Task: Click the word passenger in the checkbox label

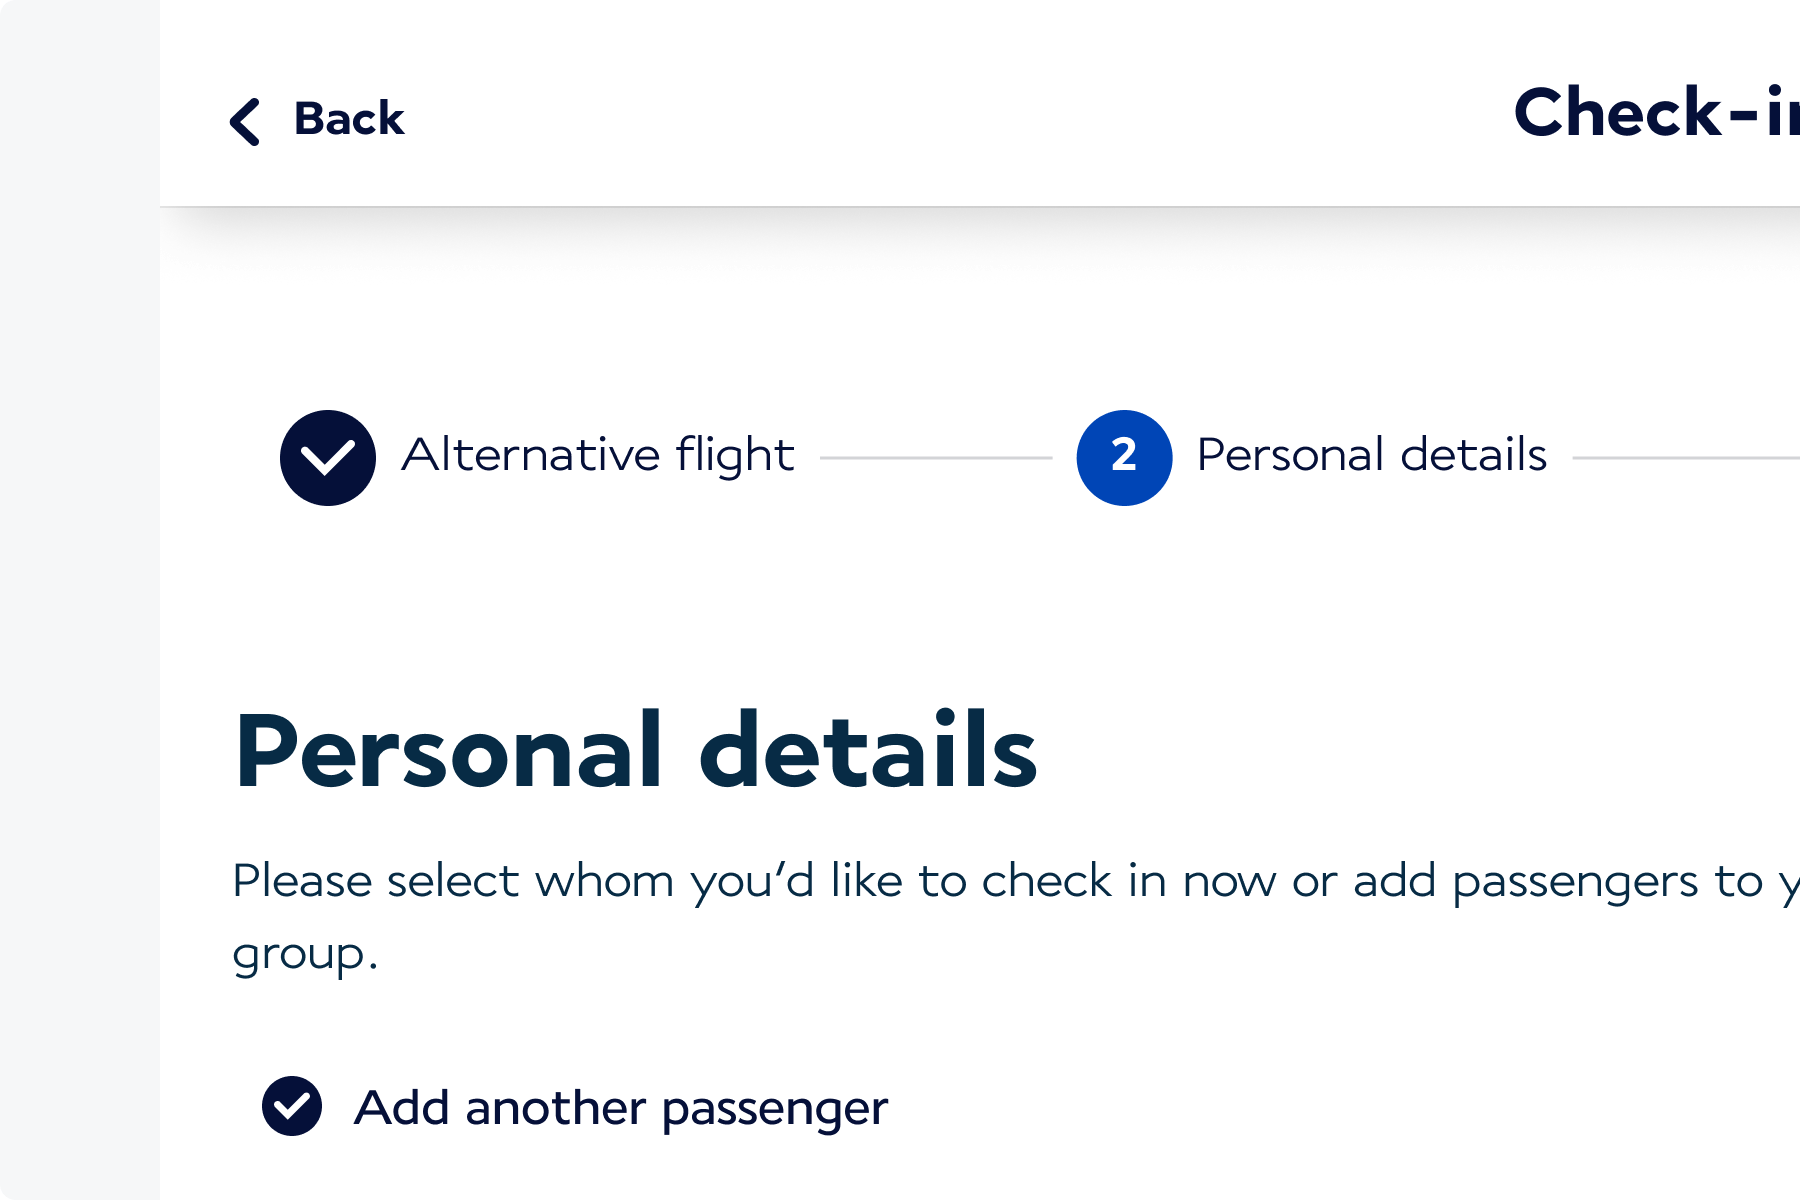Action: pos(774,1110)
